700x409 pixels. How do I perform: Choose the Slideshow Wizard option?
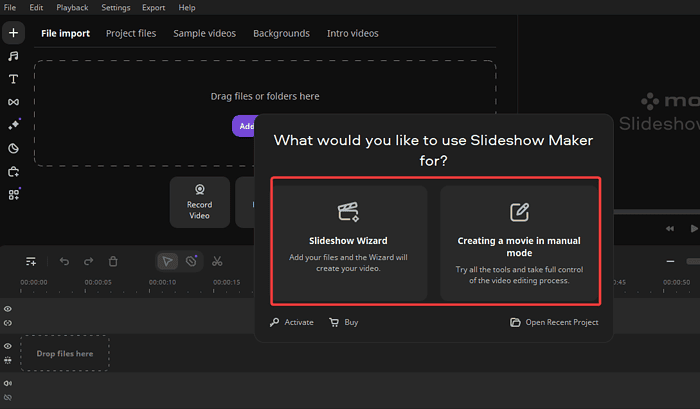point(348,242)
